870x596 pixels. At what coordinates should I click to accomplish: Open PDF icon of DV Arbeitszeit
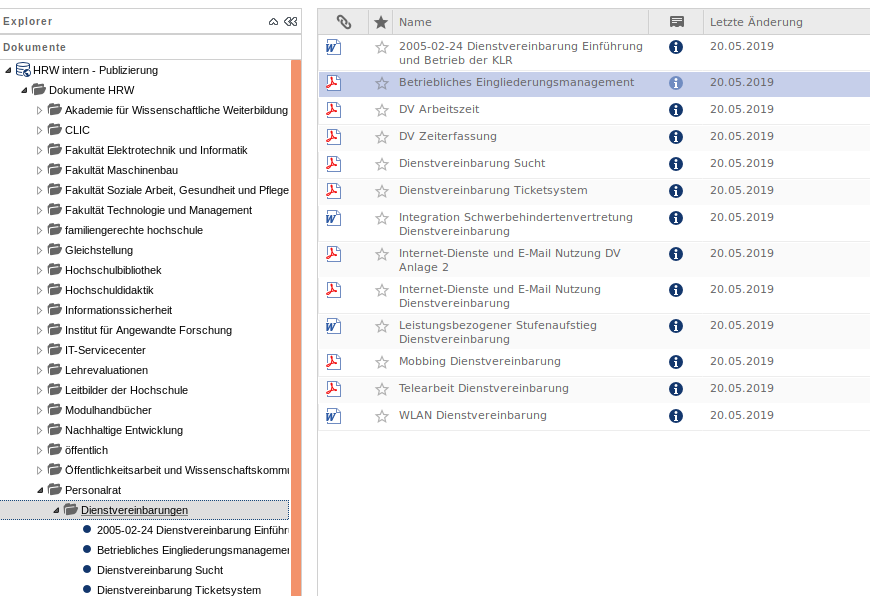tap(333, 110)
